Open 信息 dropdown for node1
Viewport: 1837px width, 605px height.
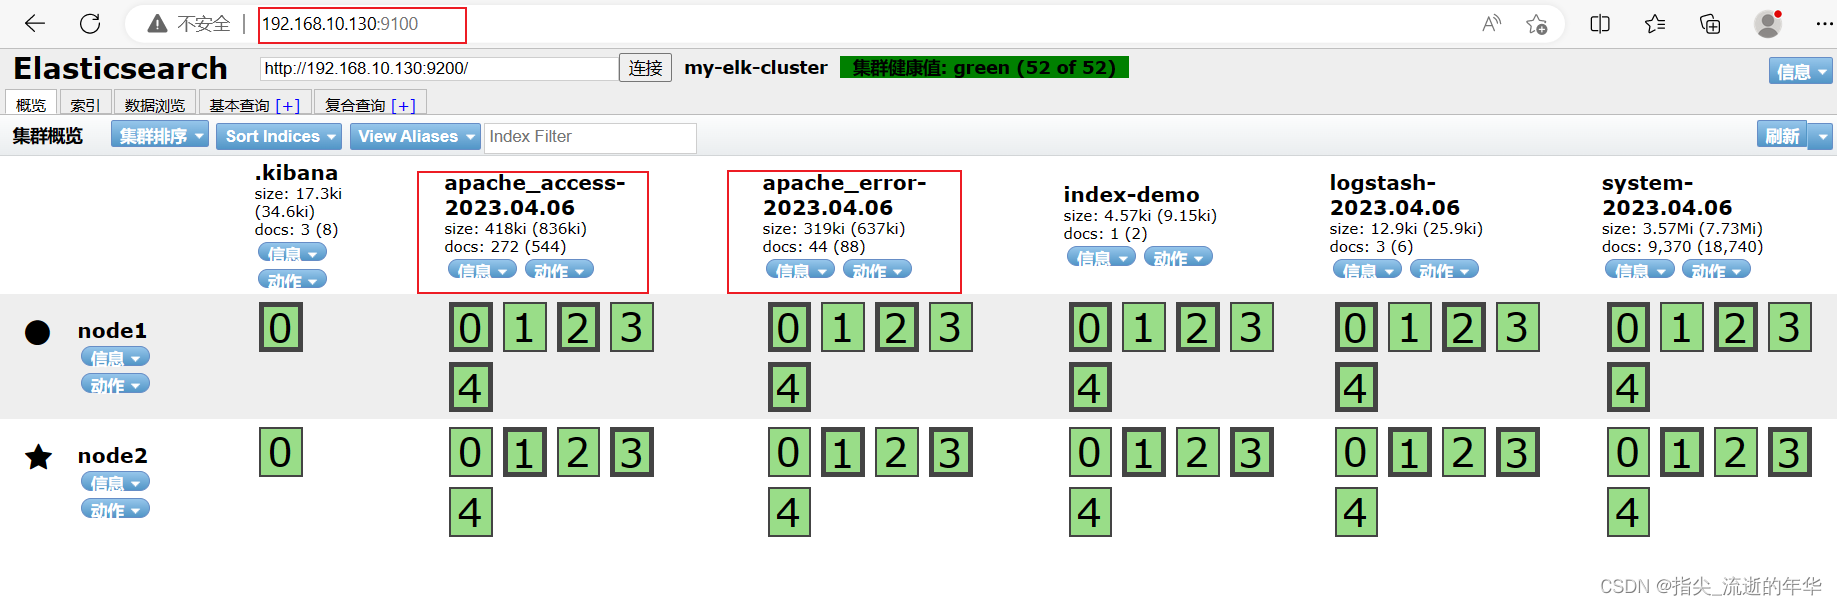pyautogui.click(x=115, y=357)
